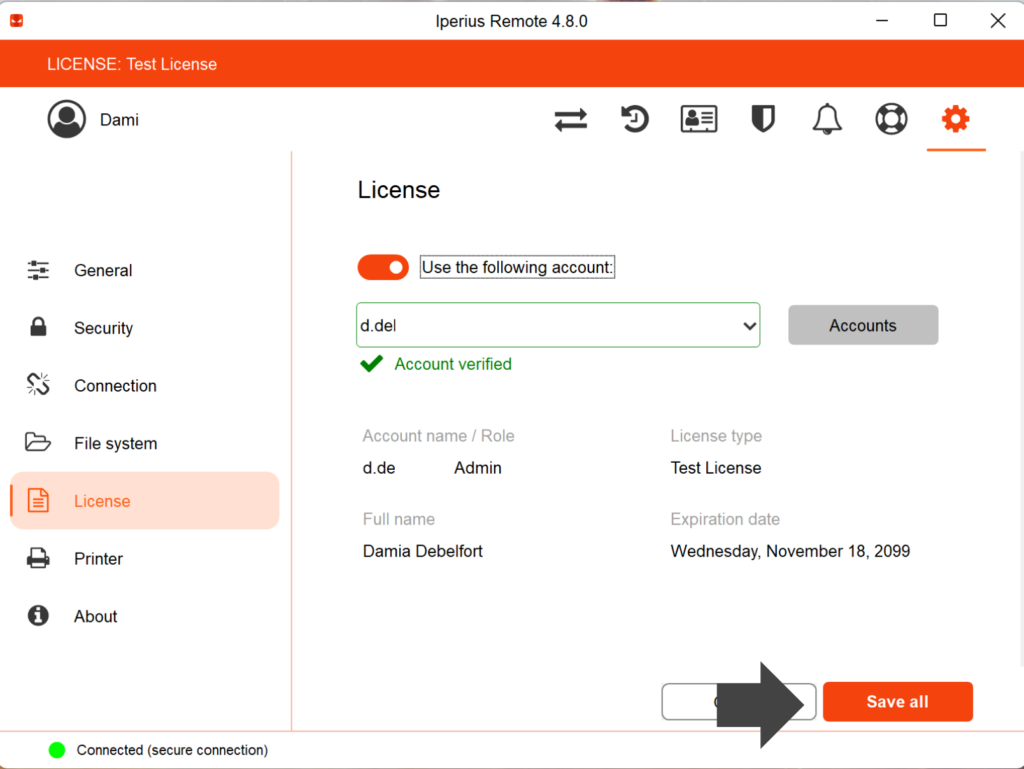The width and height of the screenshot is (1024, 769).
Task: Open Connection settings section
Action: 115,386
